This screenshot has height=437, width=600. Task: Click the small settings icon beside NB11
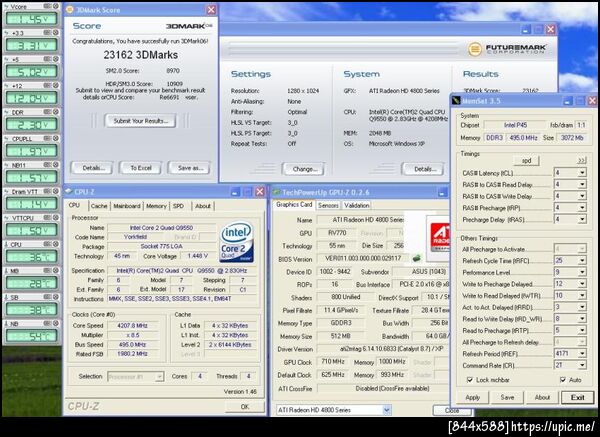[x=47, y=165]
